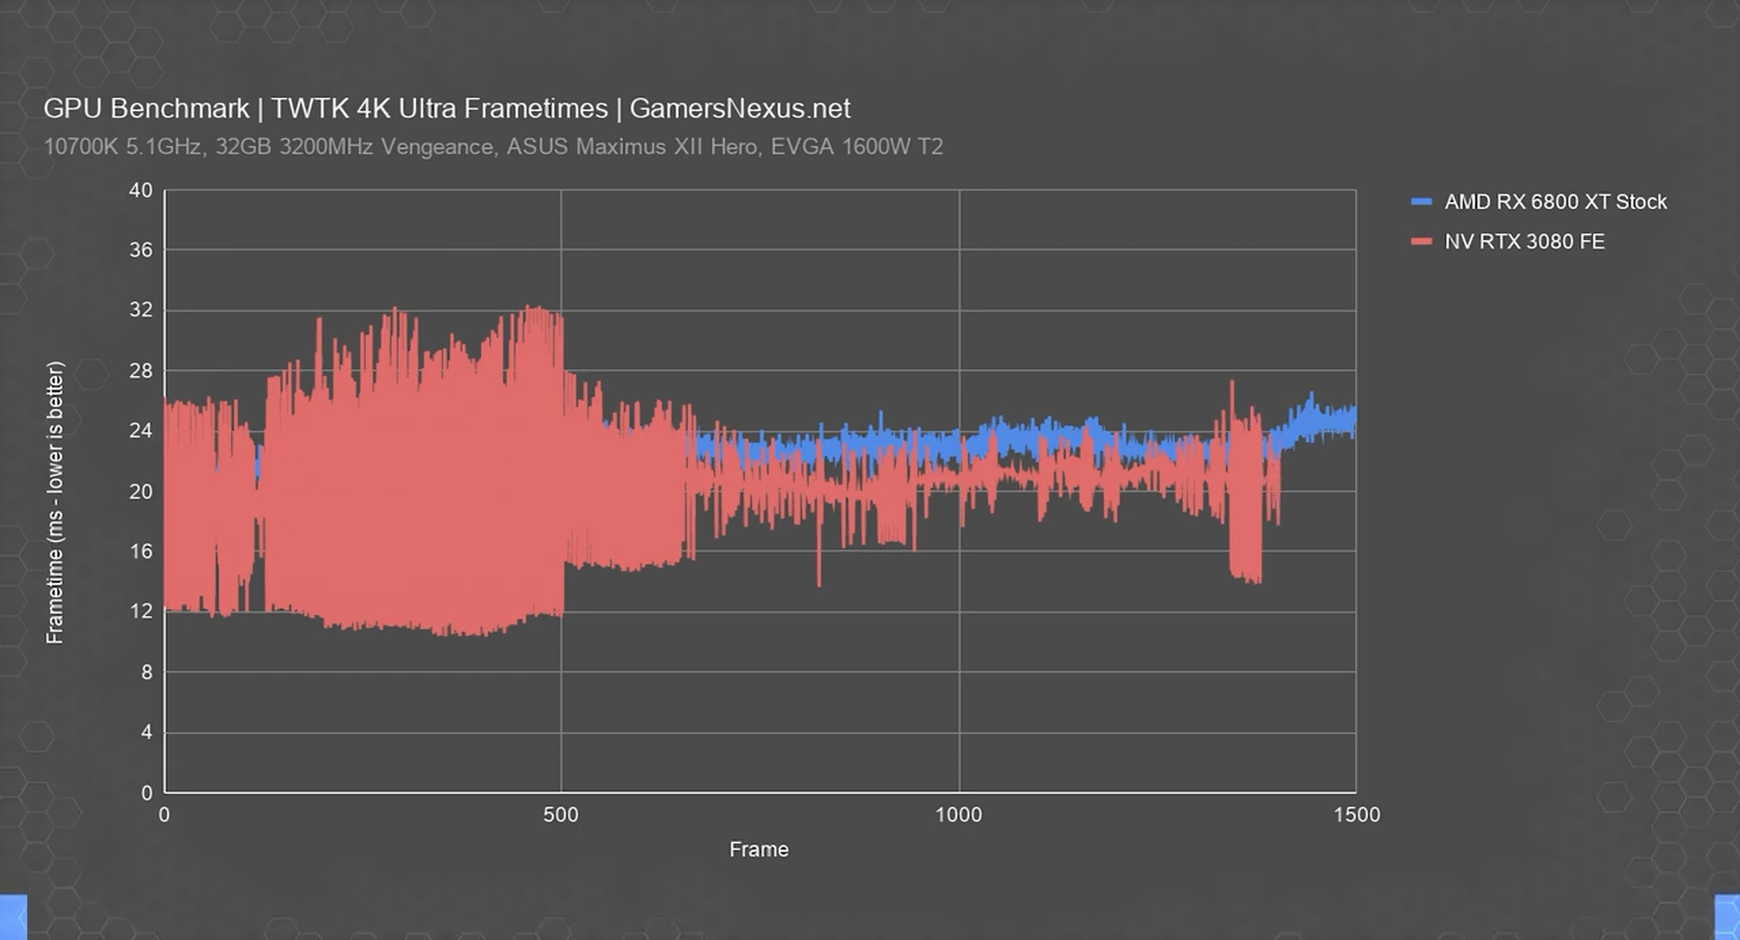Click the 1500 tick label on x-axis
1740x940 pixels.
[1357, 815]
